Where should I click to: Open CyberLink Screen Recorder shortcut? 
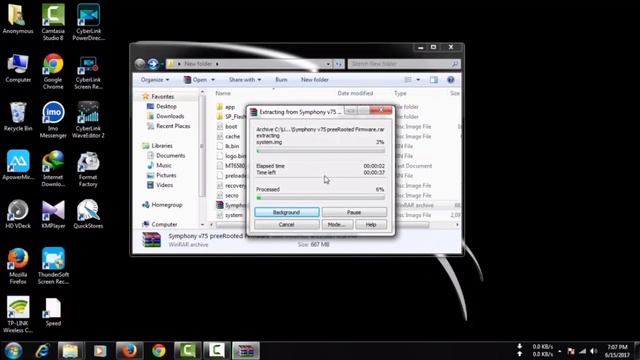pos(88,71)
